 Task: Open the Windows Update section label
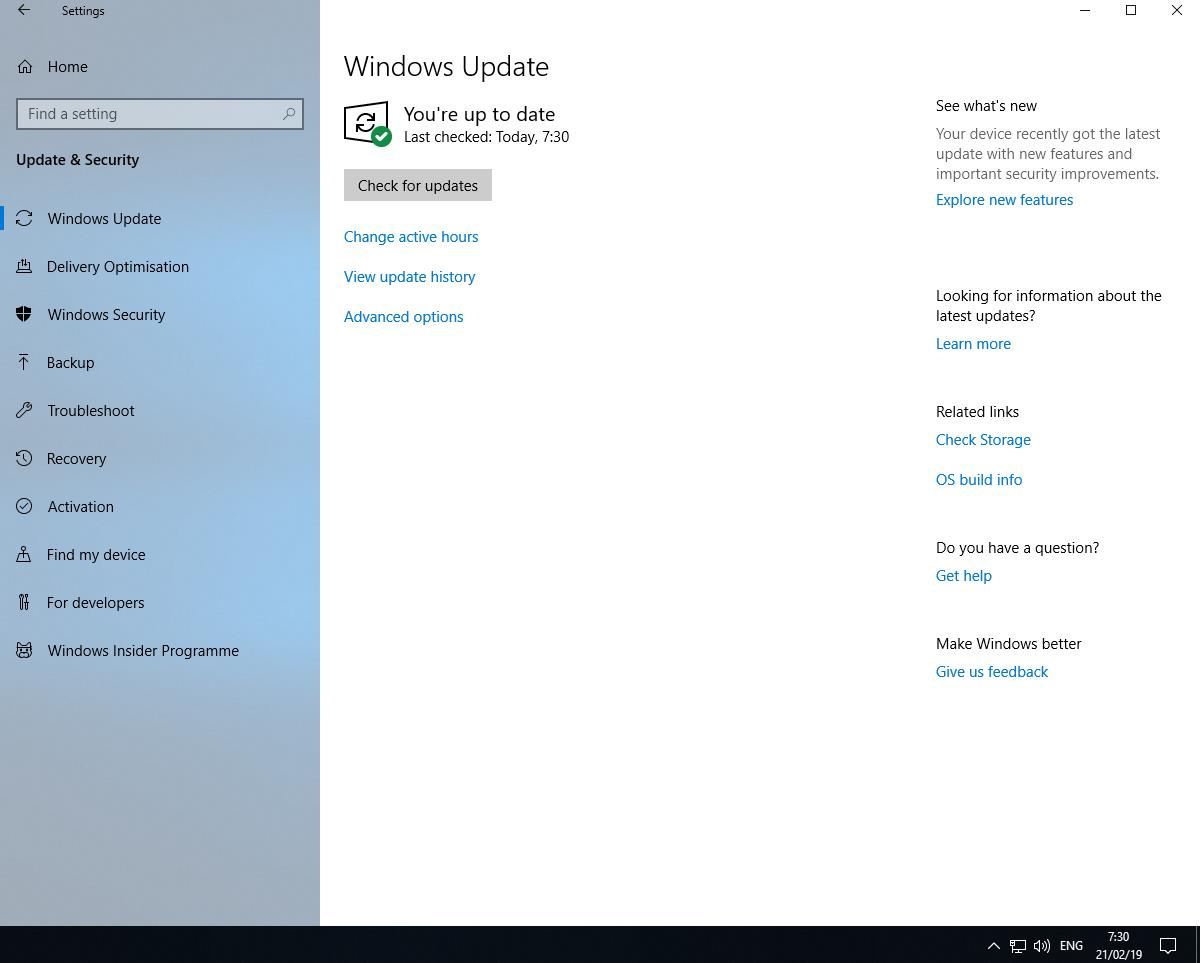click(104, 218)
